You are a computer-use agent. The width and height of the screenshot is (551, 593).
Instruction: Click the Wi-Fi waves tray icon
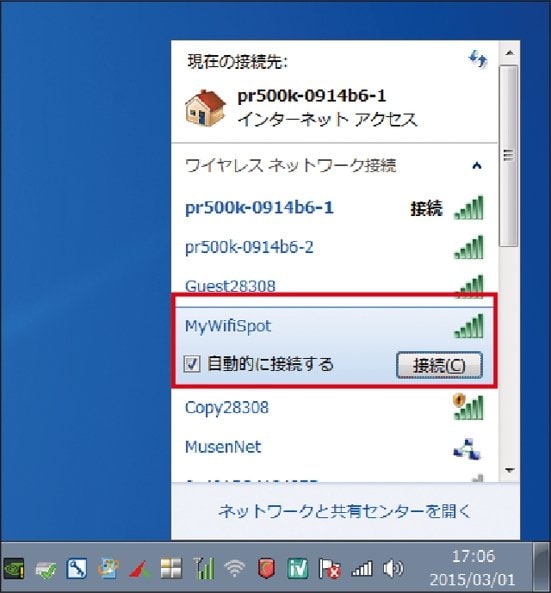pos(234,568)
